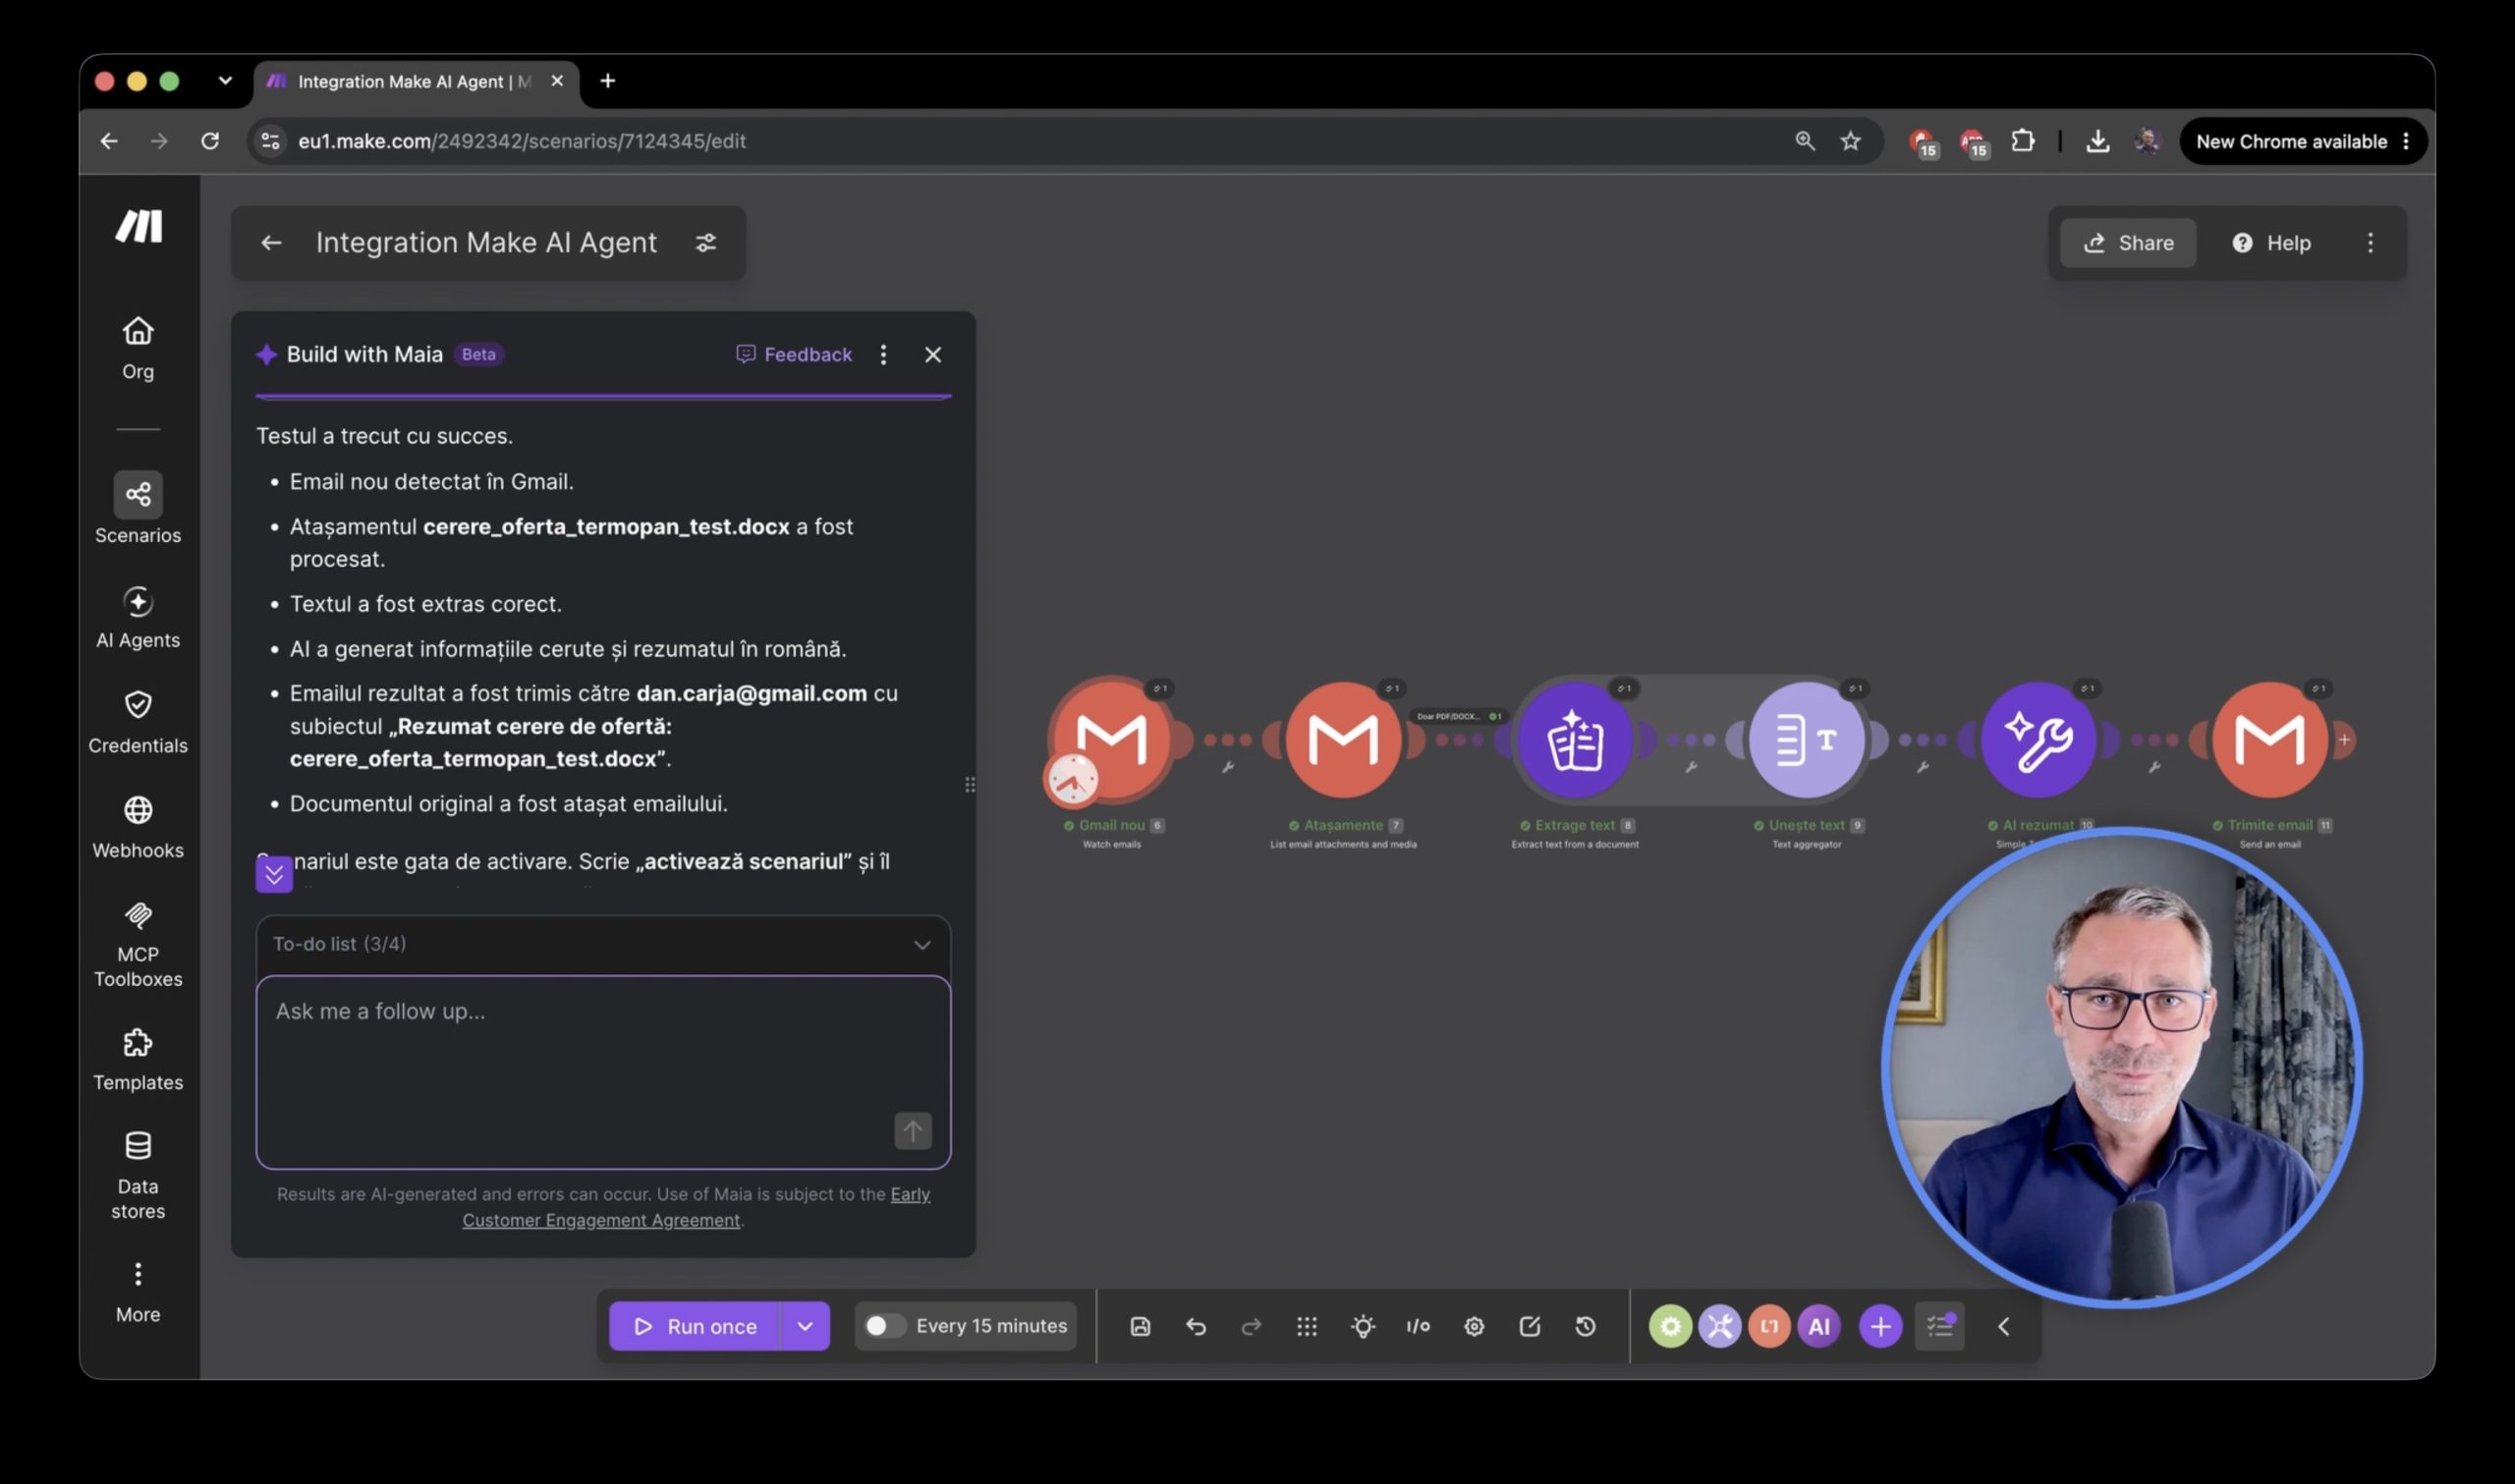Open Maia panel three-dot menu
The height and width of the screenshot is (1484, 2515).
[883, 354]
